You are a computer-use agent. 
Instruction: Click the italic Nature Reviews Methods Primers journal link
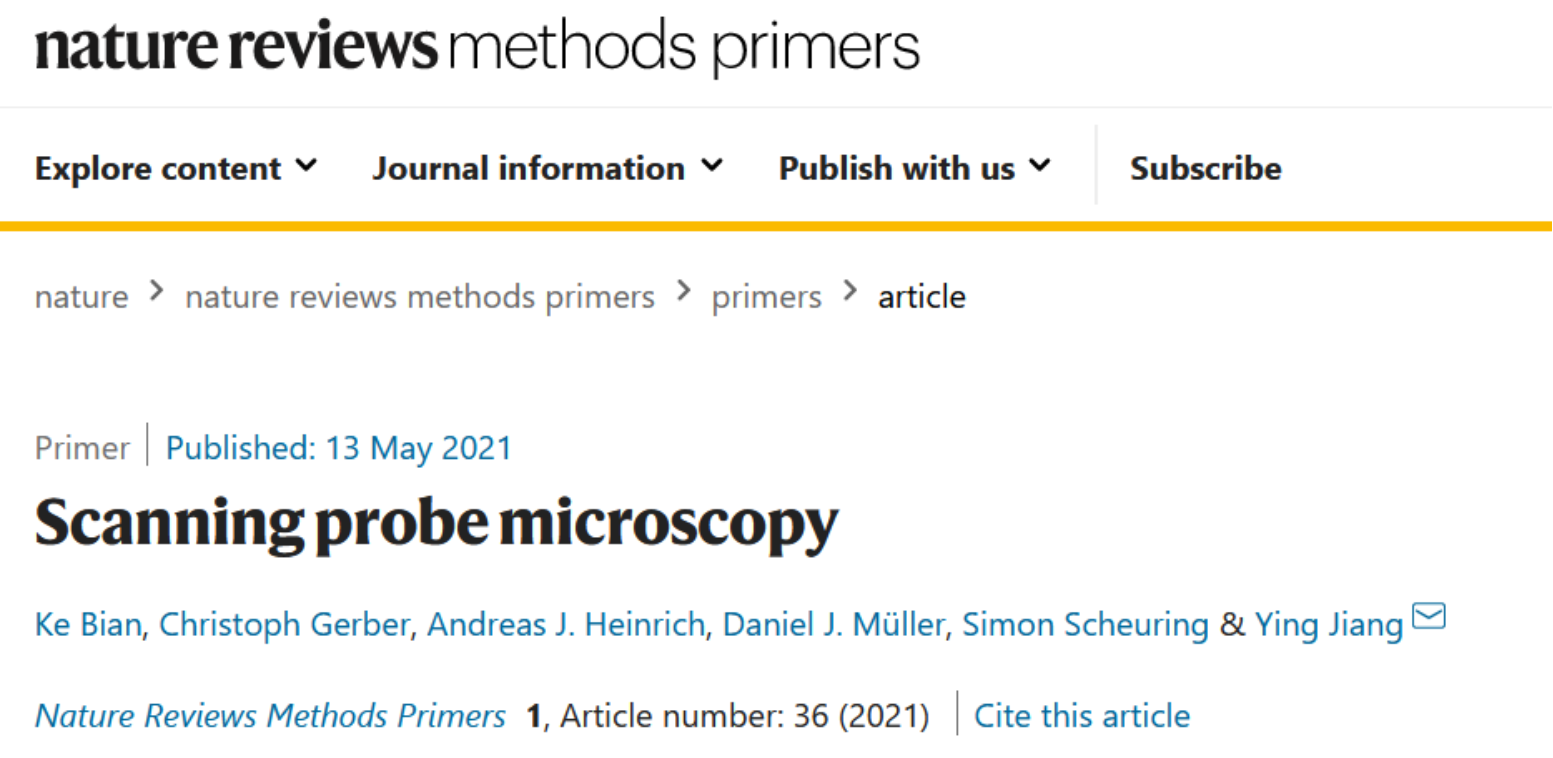pos(270,716)
